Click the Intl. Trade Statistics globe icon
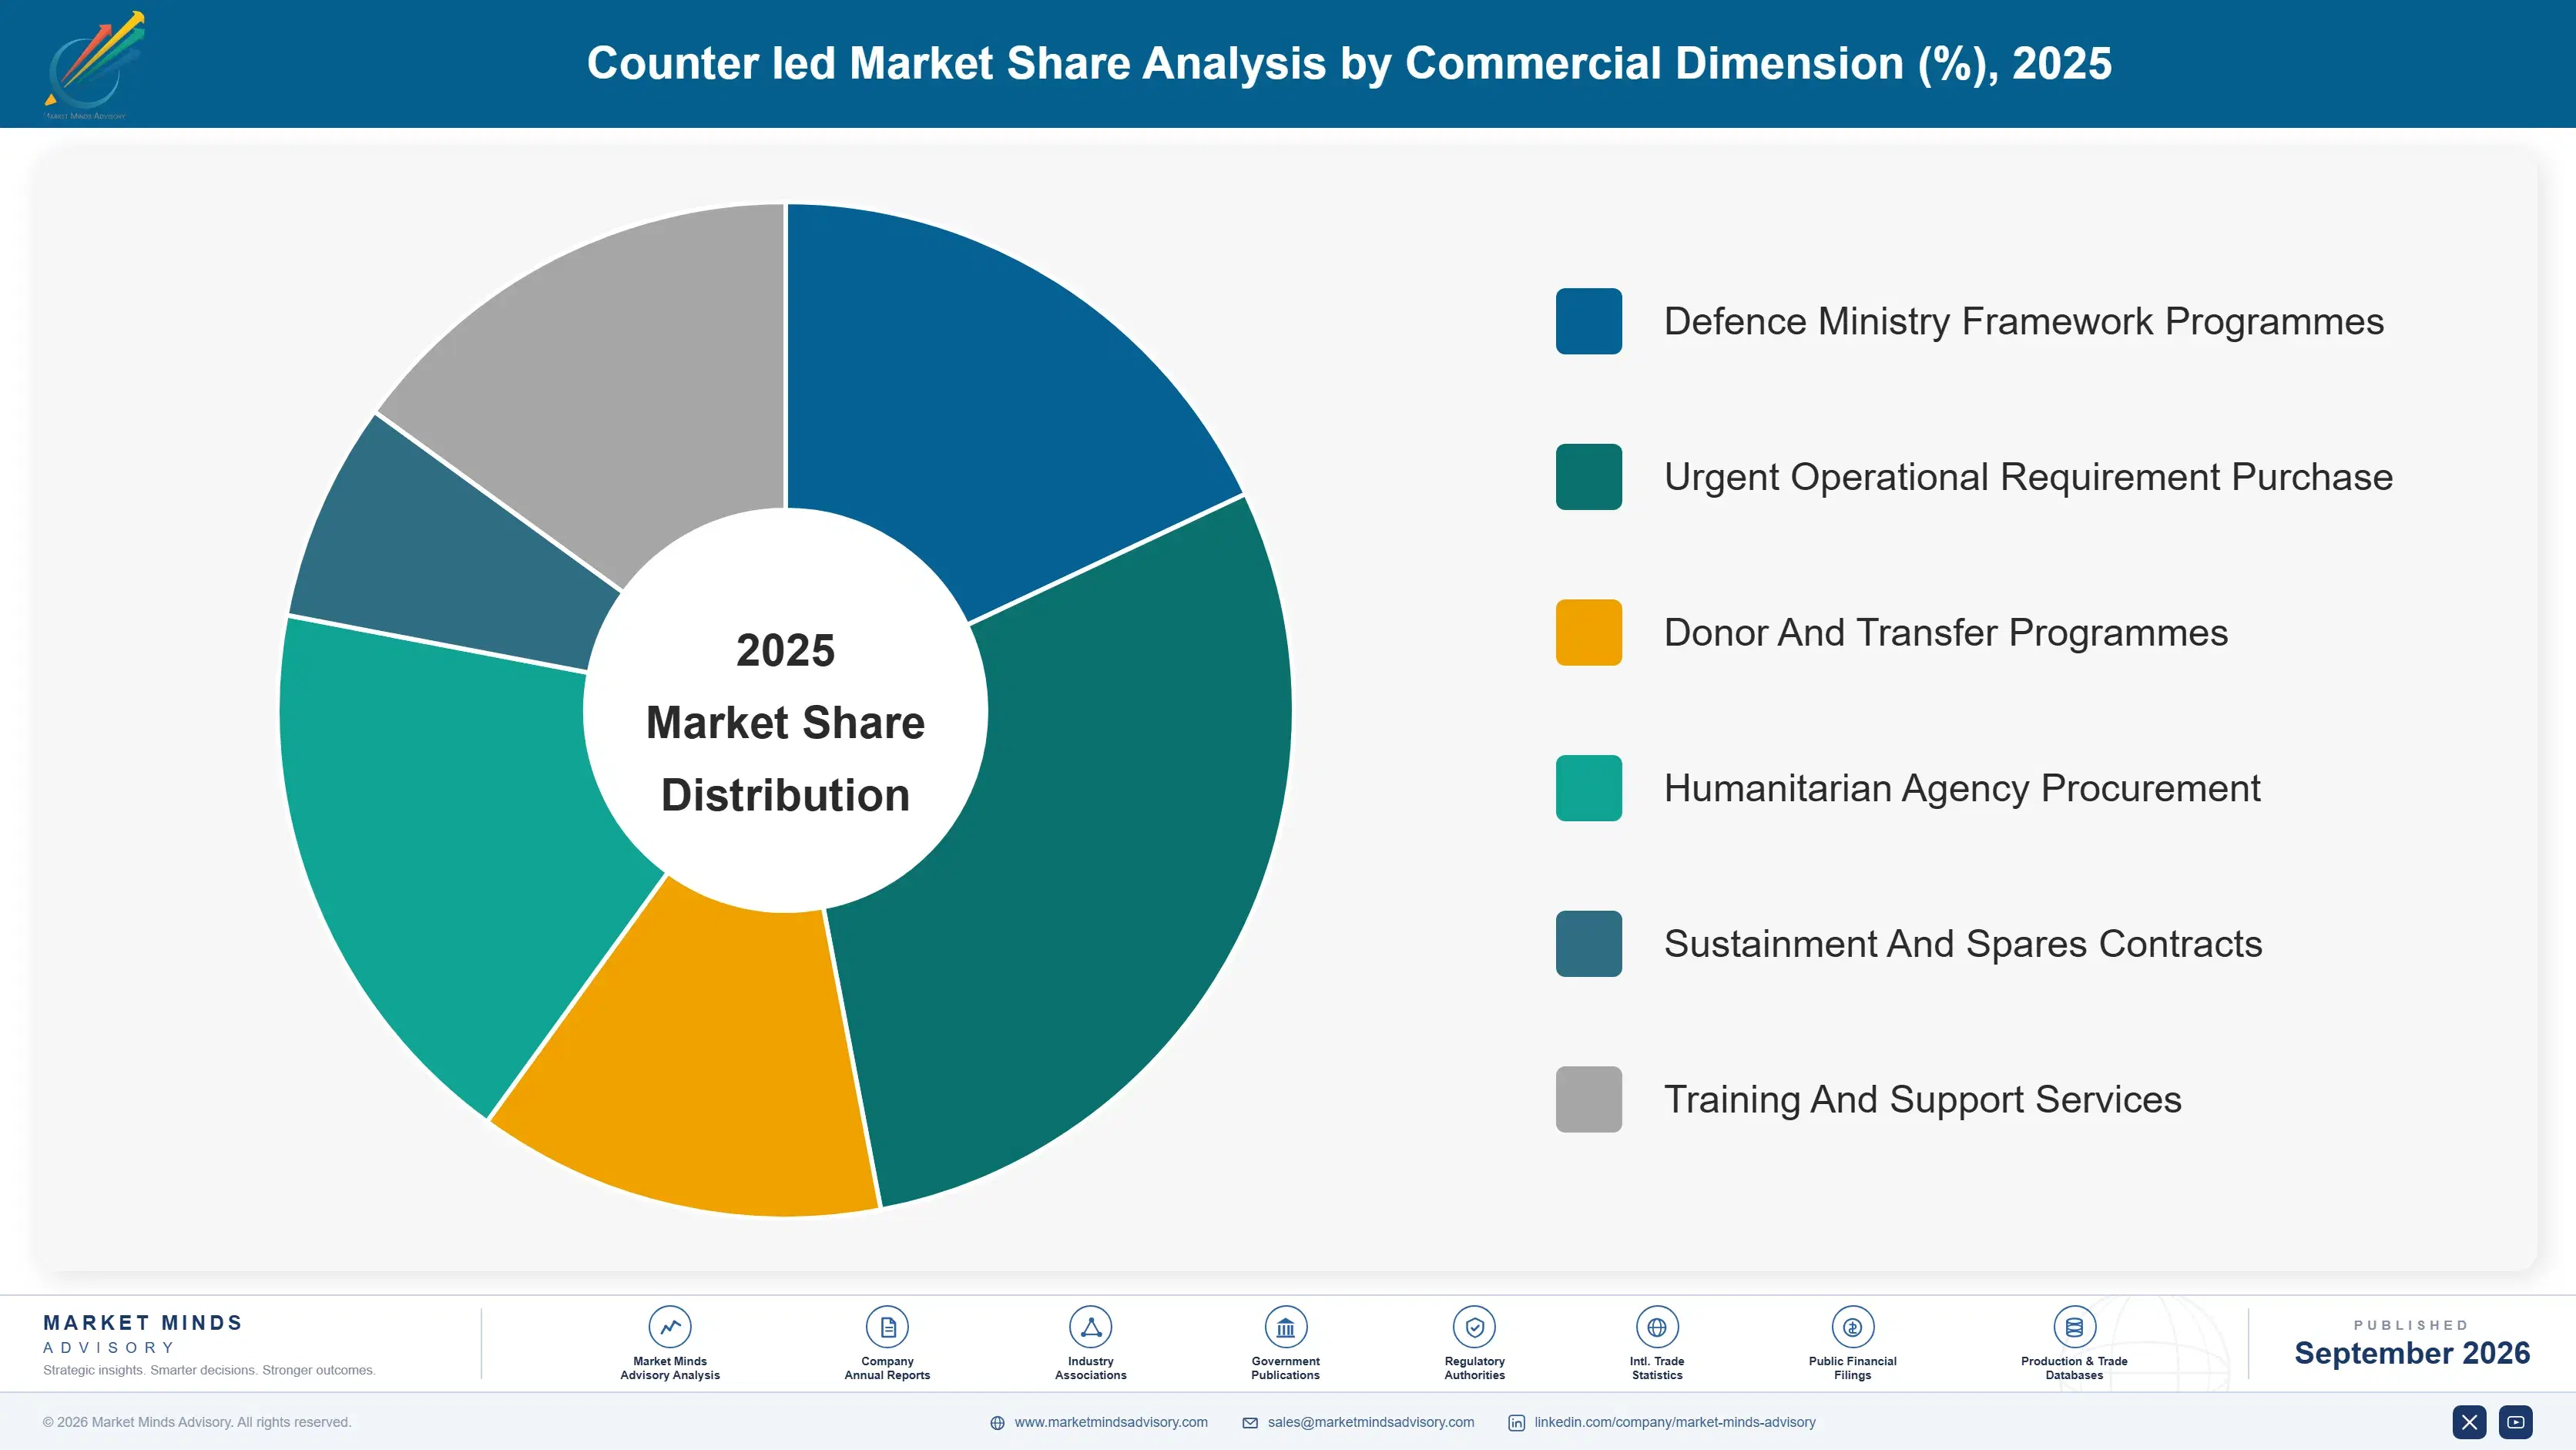Viewport: 2576px width, 1450px height. coord(1657,1327)
